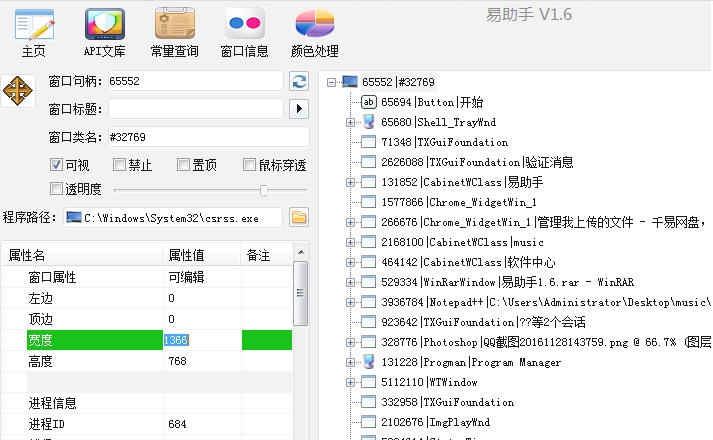Expand the 2168100 CabinetWClass music node
The height and width of the screenshot is (440, 713).
tap(350, 242)
